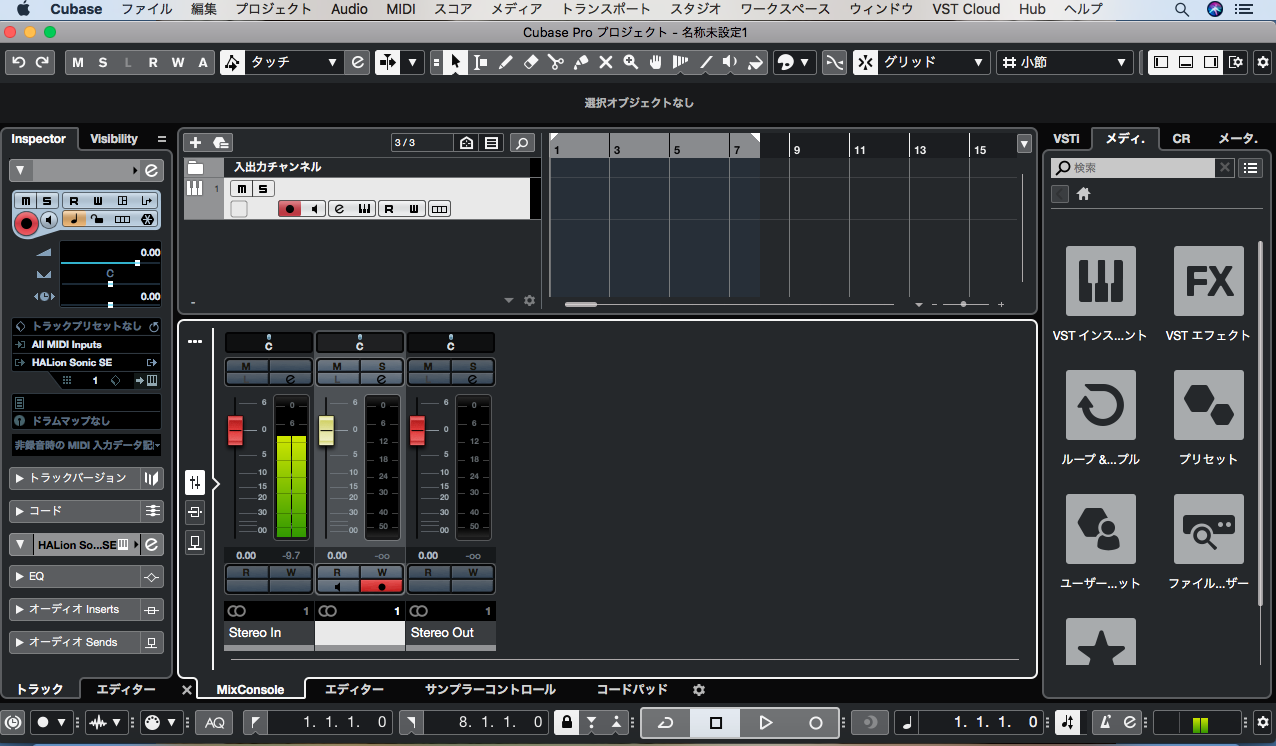Viewport: 1276px width, 746px height.
Task: Select the Range Selection tool
Action: (x=481, y=62)
